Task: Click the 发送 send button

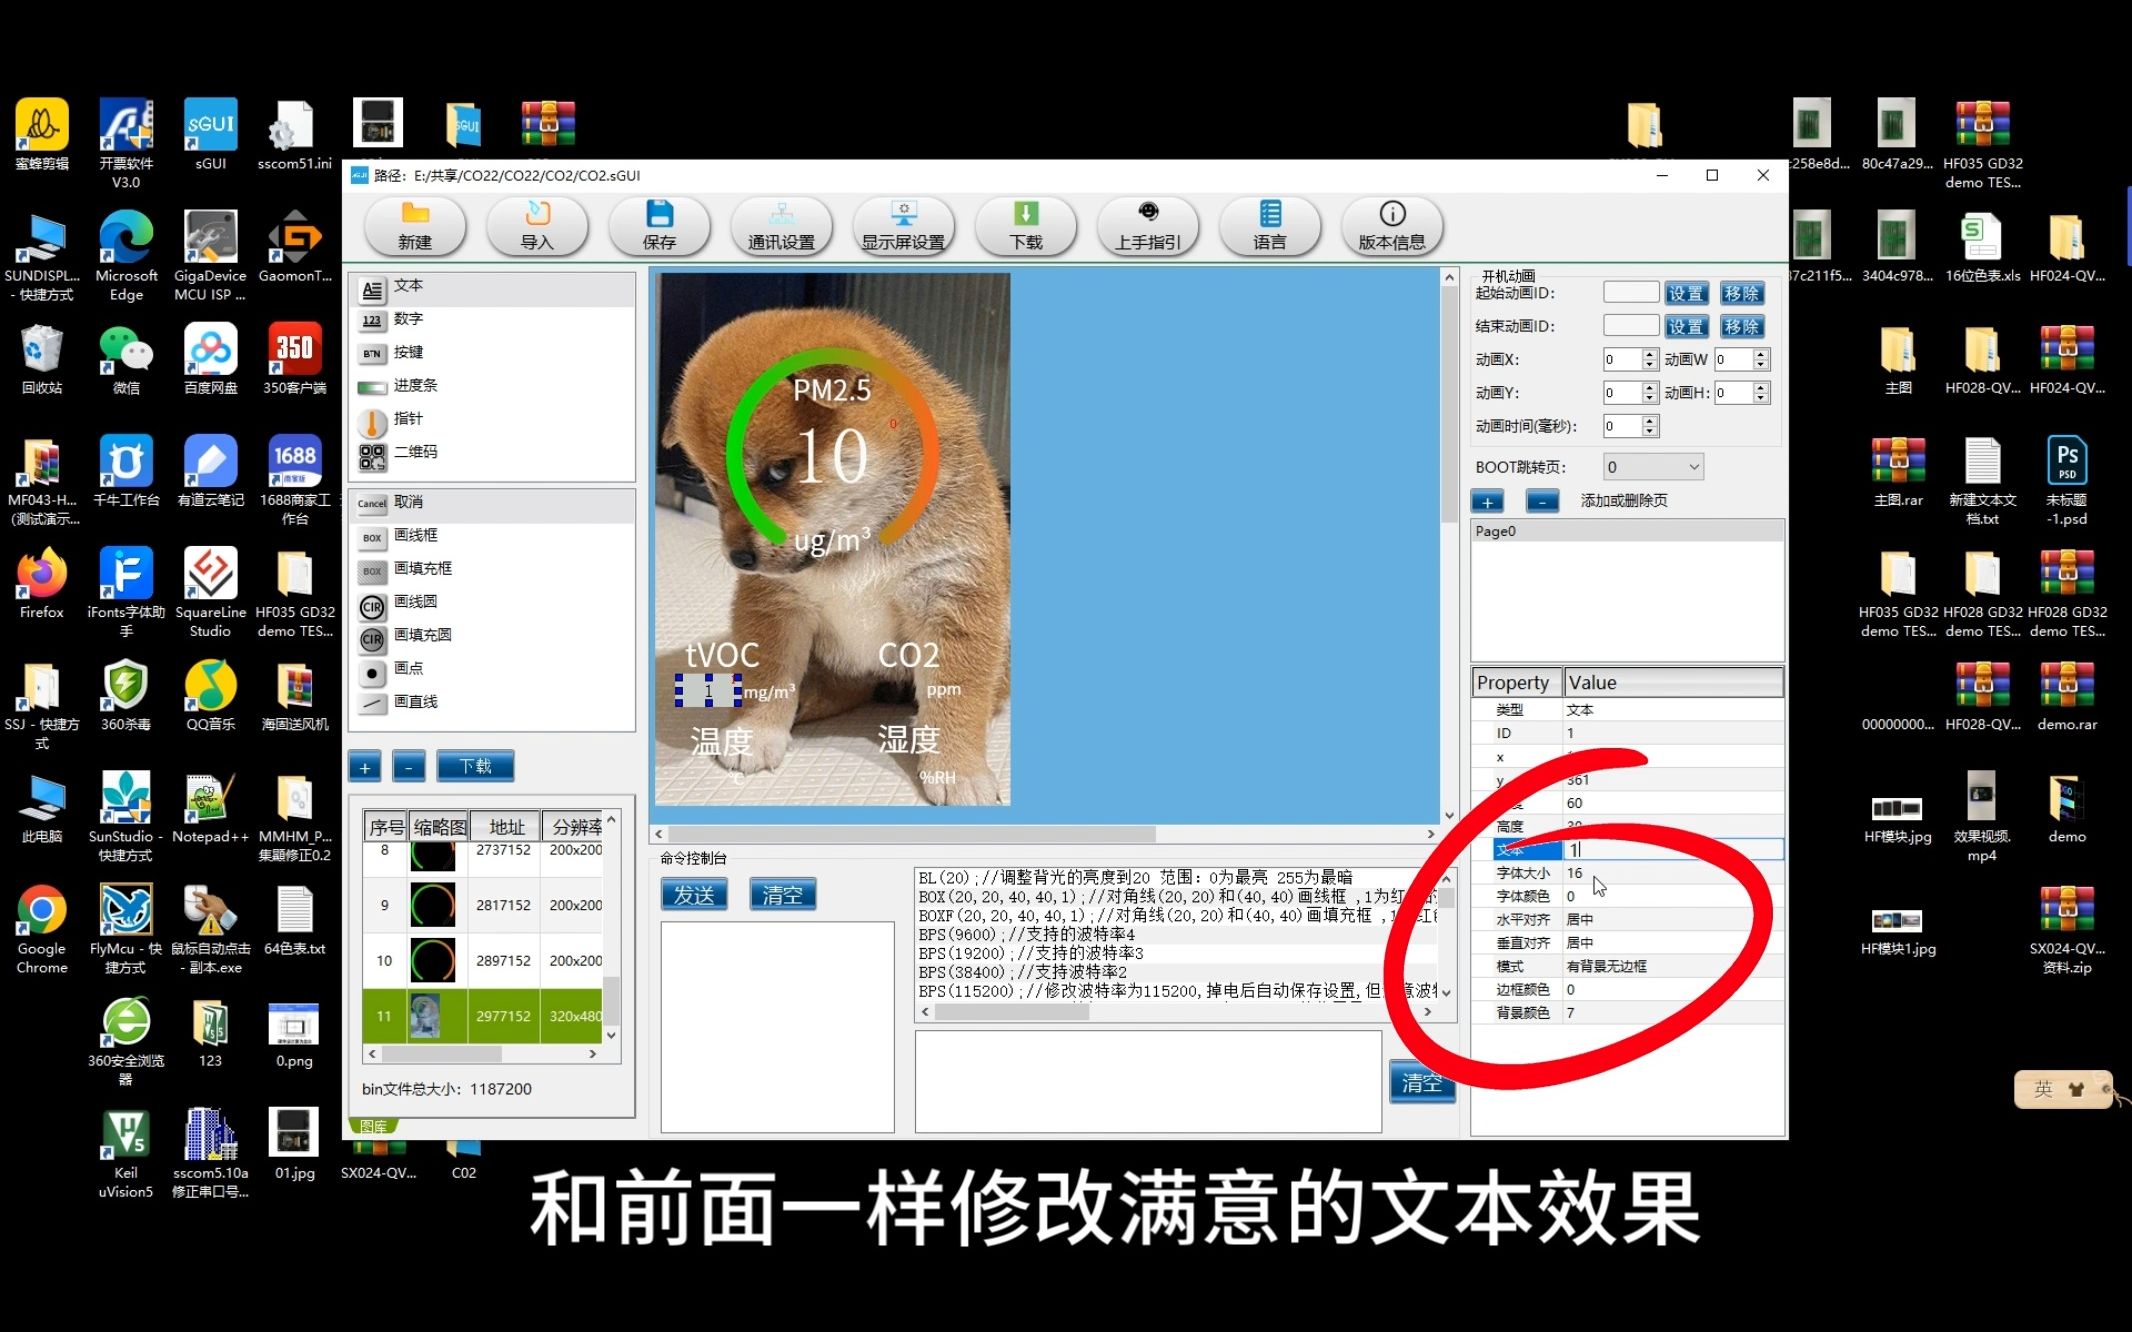Action: click(694, 894)
